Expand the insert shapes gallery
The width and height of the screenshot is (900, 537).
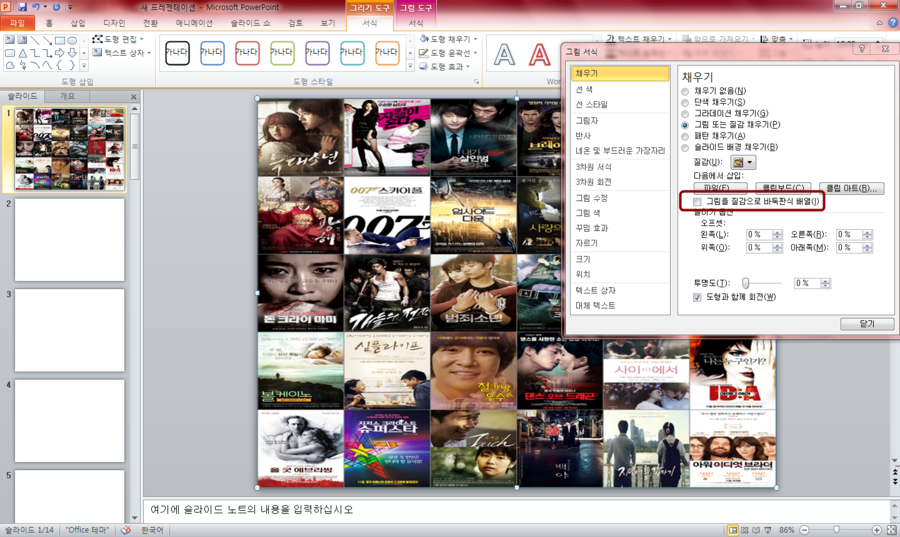84,66
